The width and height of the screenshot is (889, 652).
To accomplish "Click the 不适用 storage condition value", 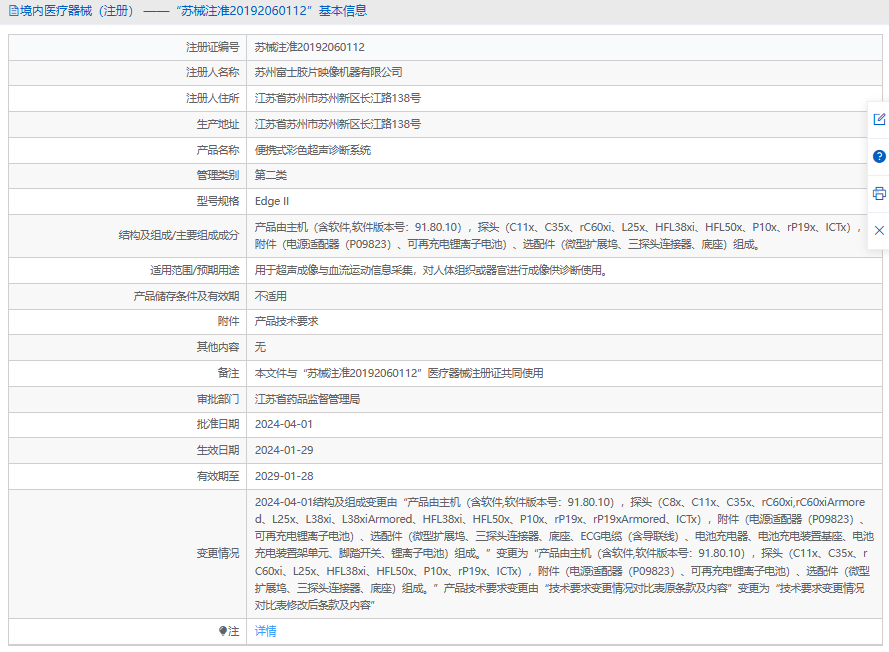I will pyautogui.click(x=271, y=296).
